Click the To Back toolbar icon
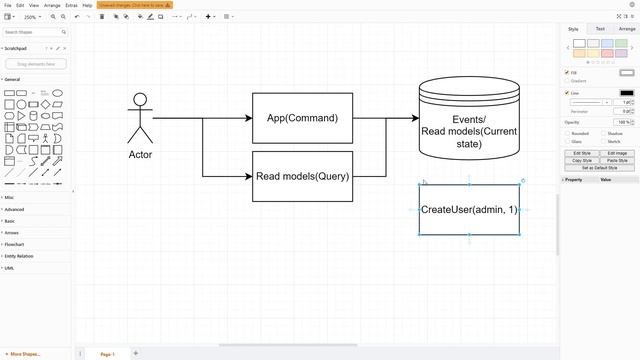Image resolution: width=640 pixels, height=360 pixels. (126, 17)
